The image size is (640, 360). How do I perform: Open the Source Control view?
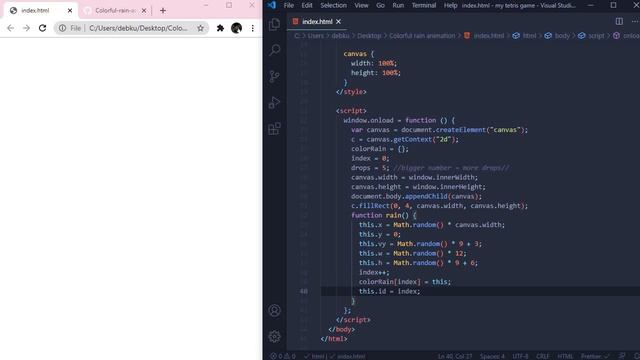click(x=275, y=76)
